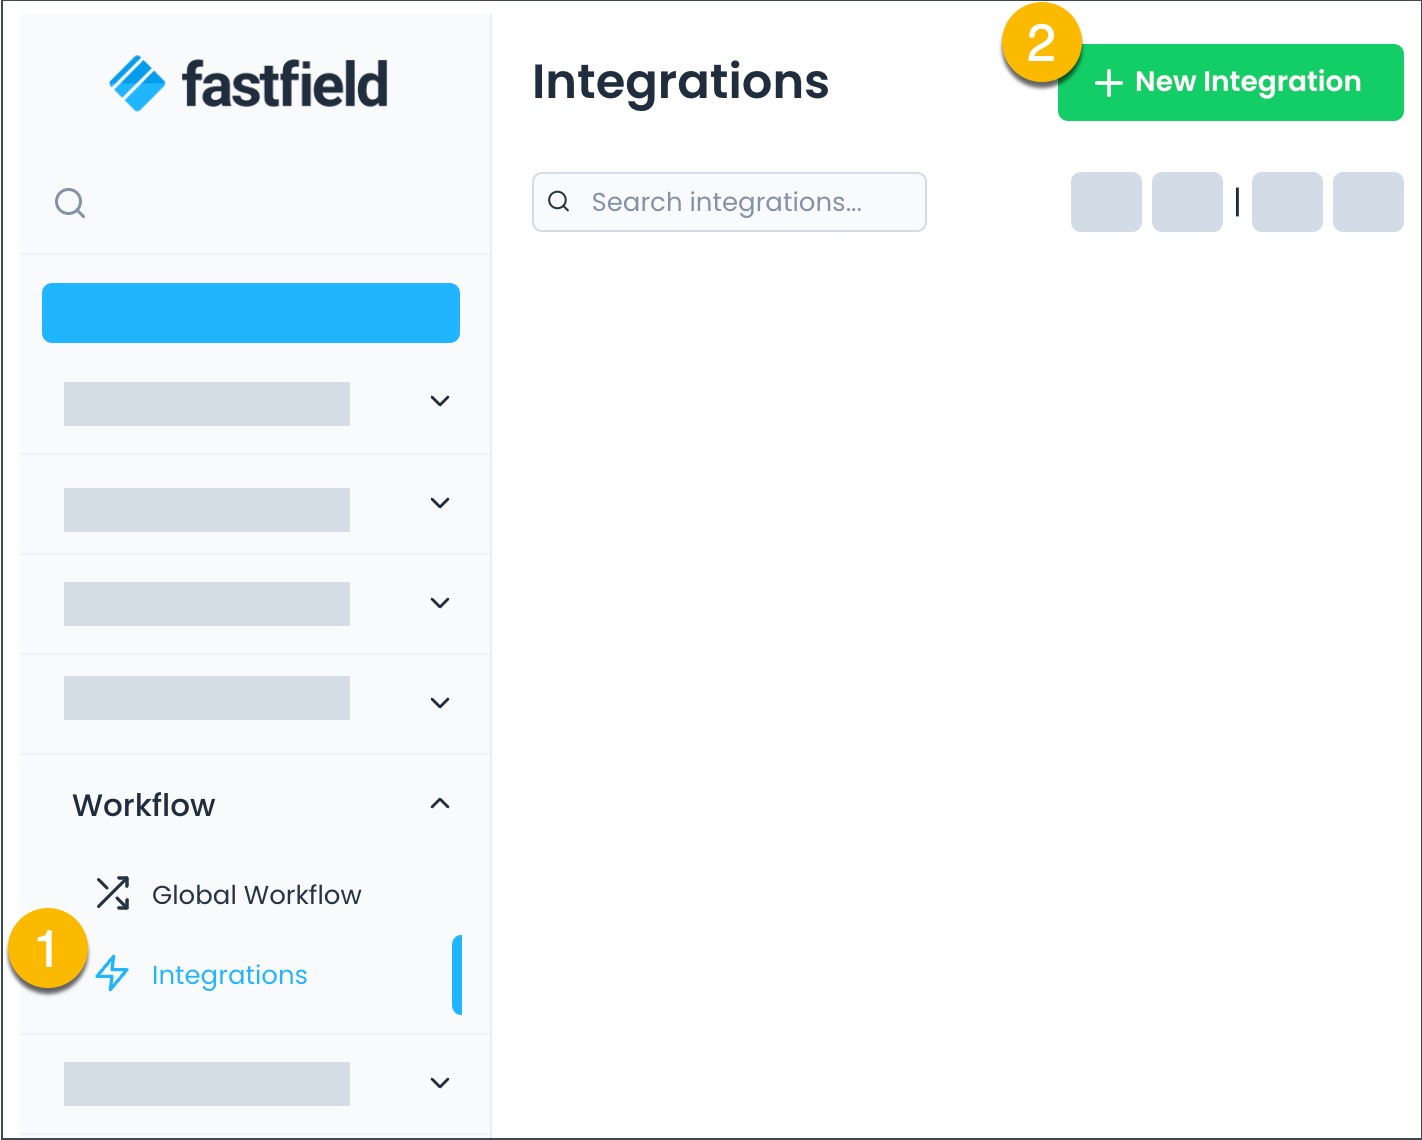Open the sidebar search magnifier
Image resolution: width=1422 pixels, height=1140 pixels.
(69, 202)
